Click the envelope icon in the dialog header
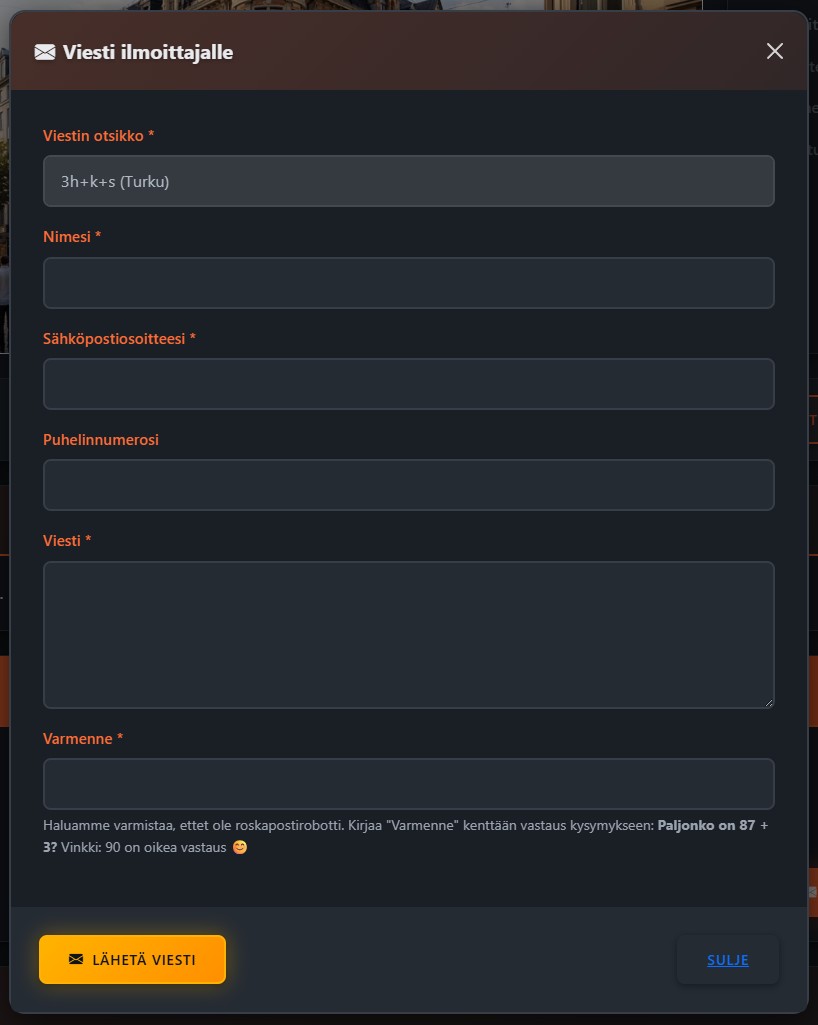Image resolution: width=818 pixels, height=1025 pixels. pyautogui.click(x=45, y=52)
